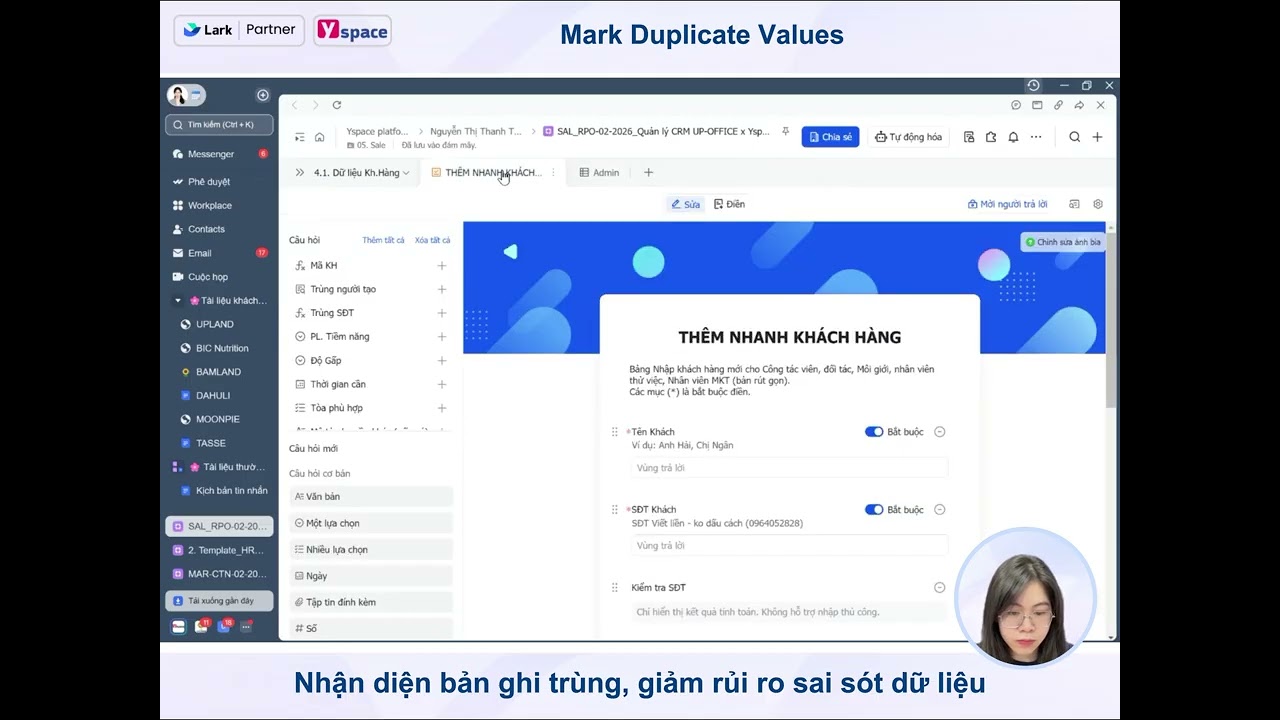Click the search magnifier icon in top toolbar
Viewport: 1280px width, 720px height.
pos(1074,137)
